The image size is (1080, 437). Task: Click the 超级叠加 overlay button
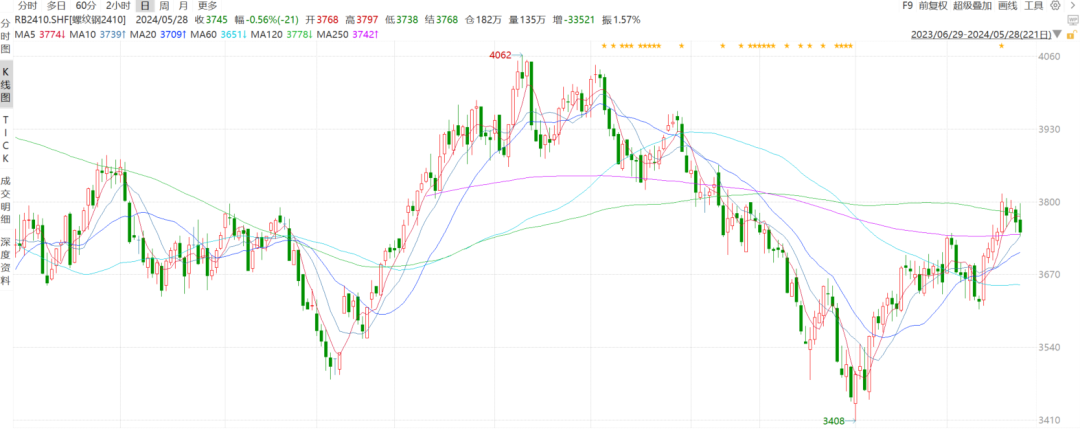point(973,6)
